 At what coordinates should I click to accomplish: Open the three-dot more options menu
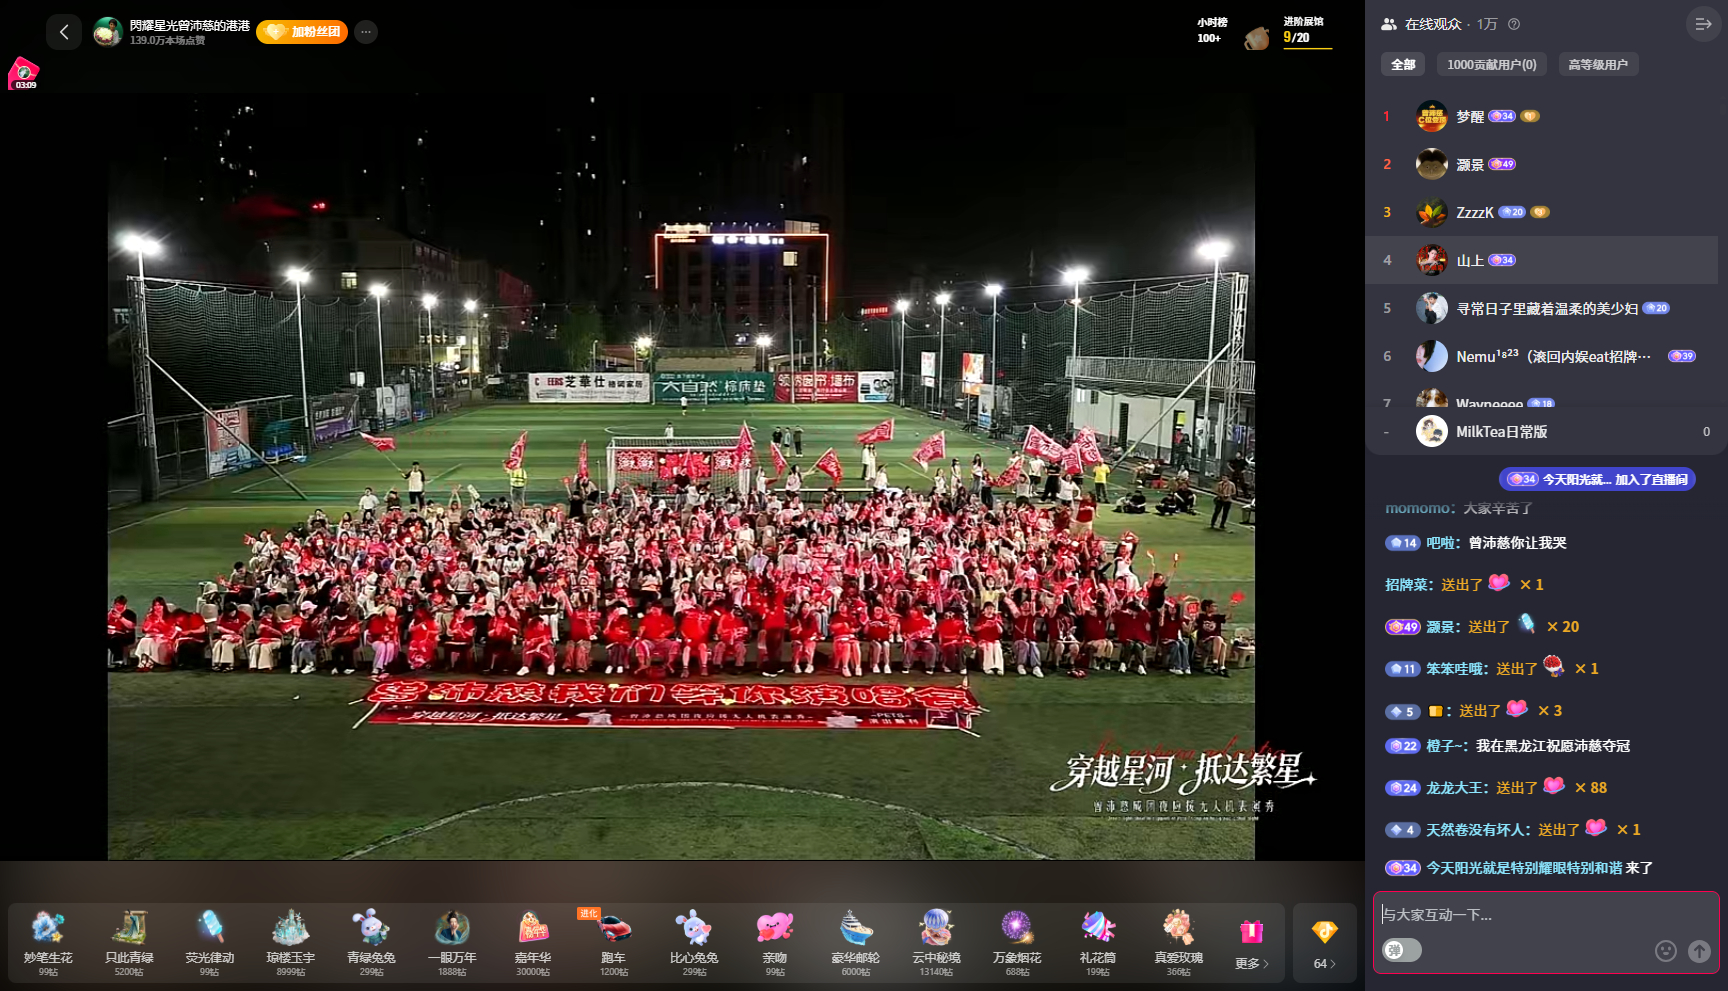(366, 32)
